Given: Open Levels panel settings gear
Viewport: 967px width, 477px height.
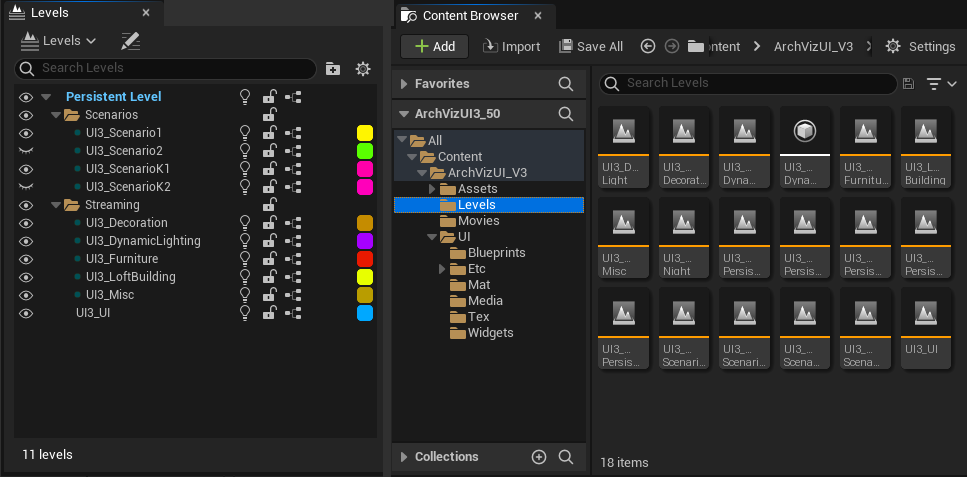Looking at the screenshot, I should [x=363, y=68].
